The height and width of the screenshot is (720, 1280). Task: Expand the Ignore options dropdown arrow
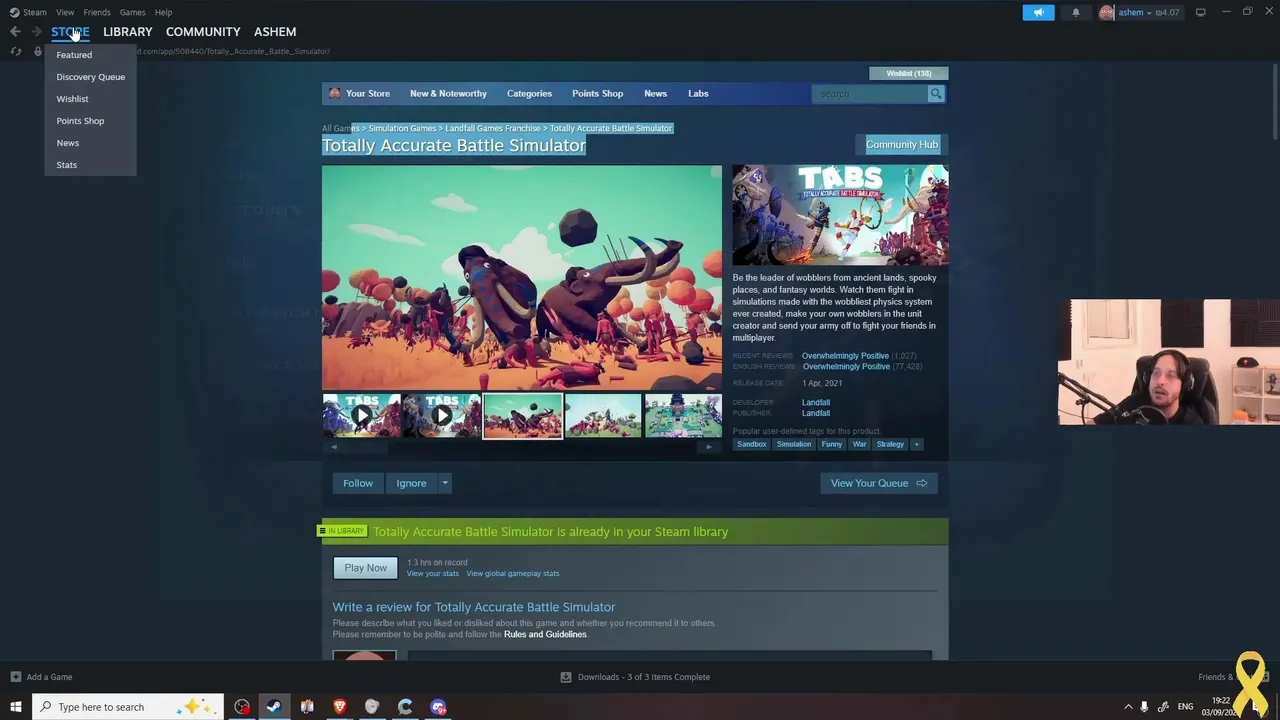point(445,483)
